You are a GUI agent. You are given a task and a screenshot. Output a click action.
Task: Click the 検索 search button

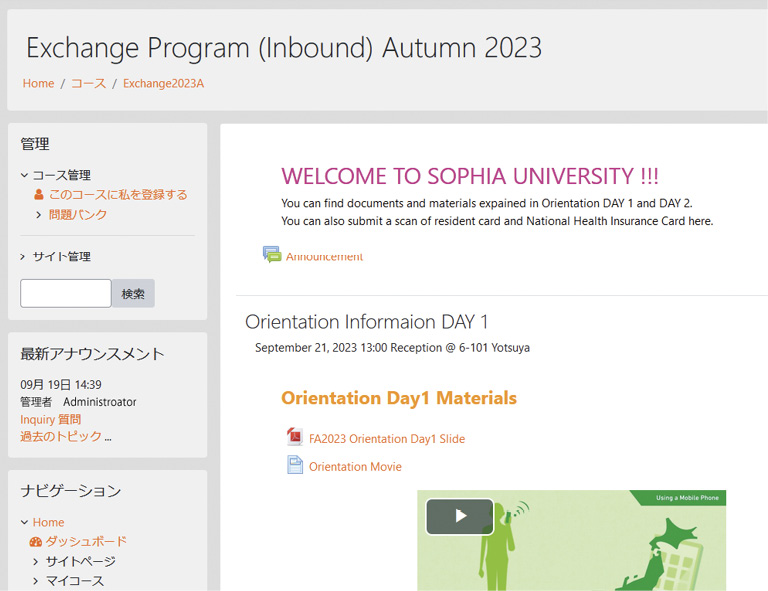coord(133,293)
